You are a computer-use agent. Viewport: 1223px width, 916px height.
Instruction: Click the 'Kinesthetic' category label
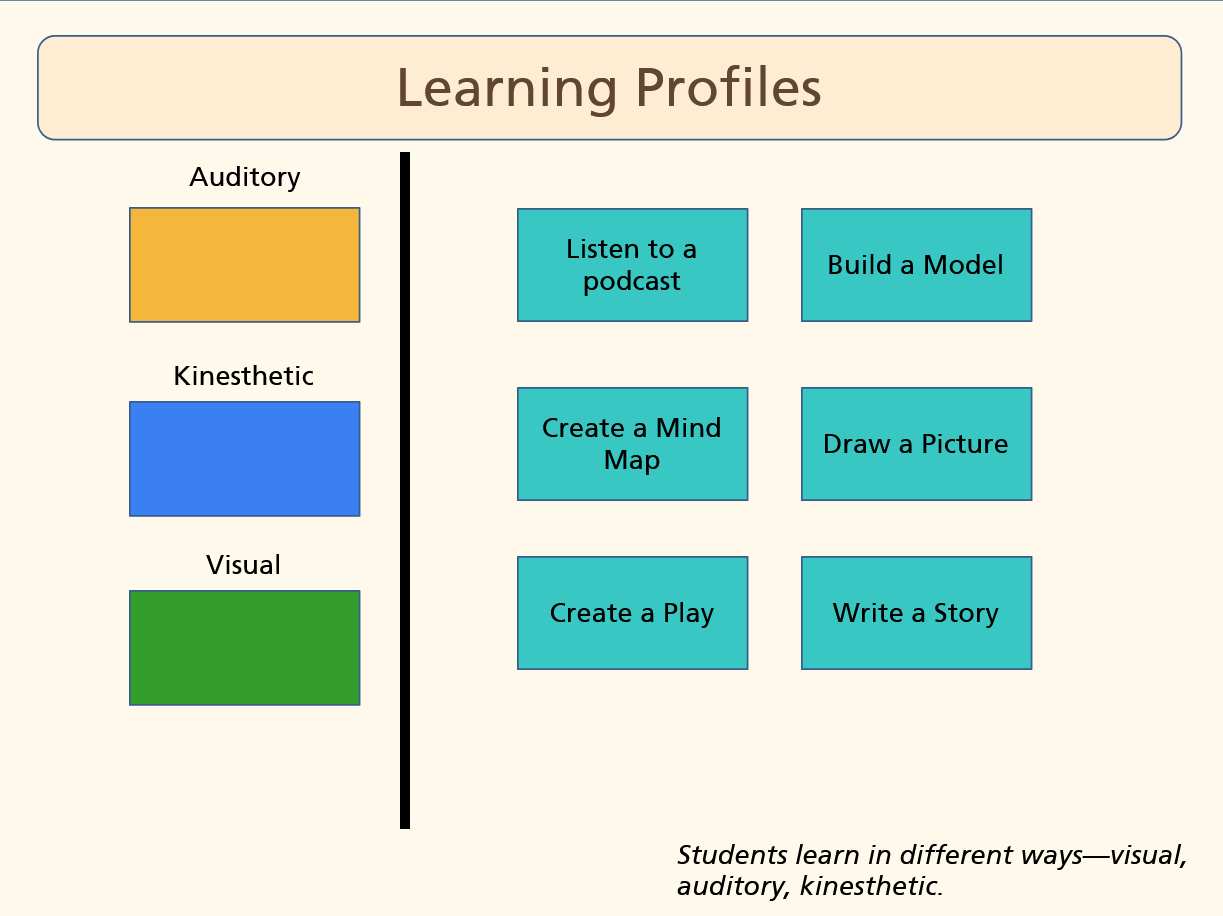(x=244, y=376)
